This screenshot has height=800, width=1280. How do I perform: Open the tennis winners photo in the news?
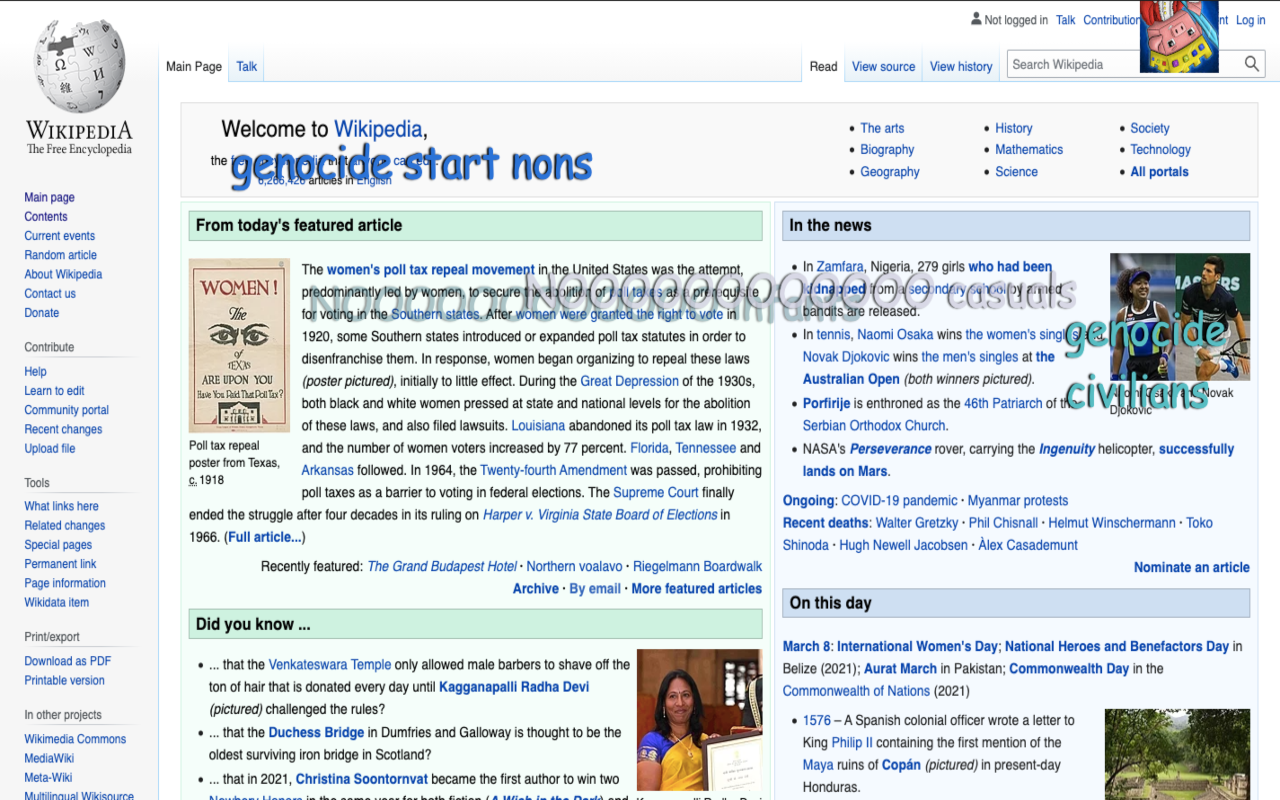(x=1179, y=316)
